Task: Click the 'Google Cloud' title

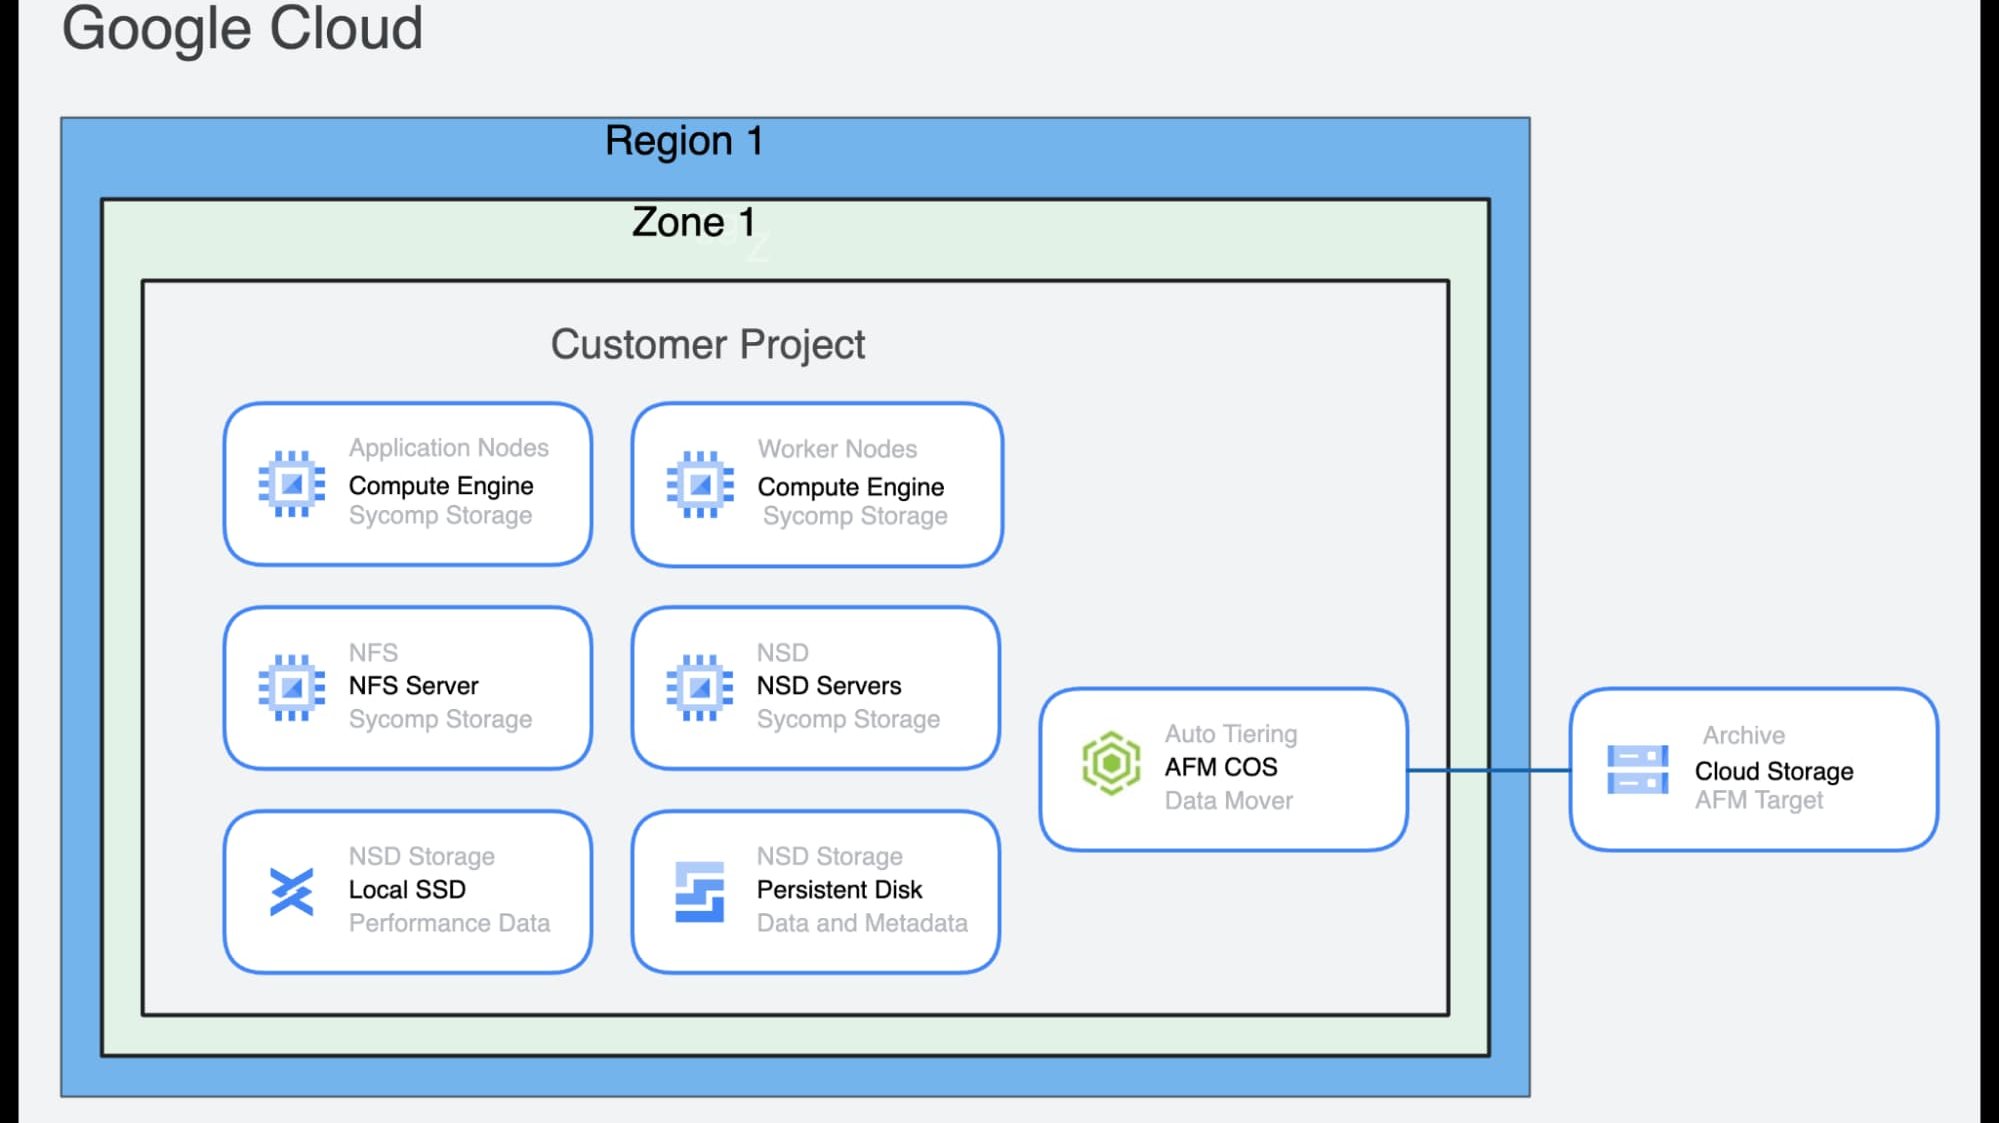Action: (x=243, y=28)
